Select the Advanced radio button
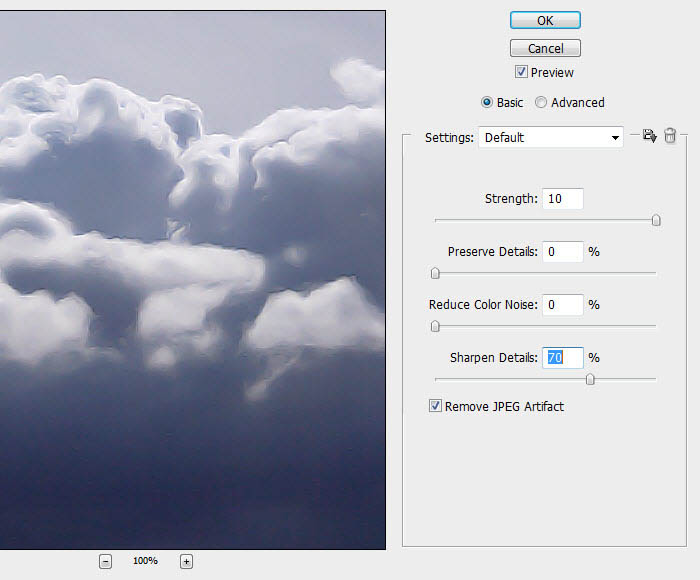This screenshot has width=700, height=580. coord(541,102)
